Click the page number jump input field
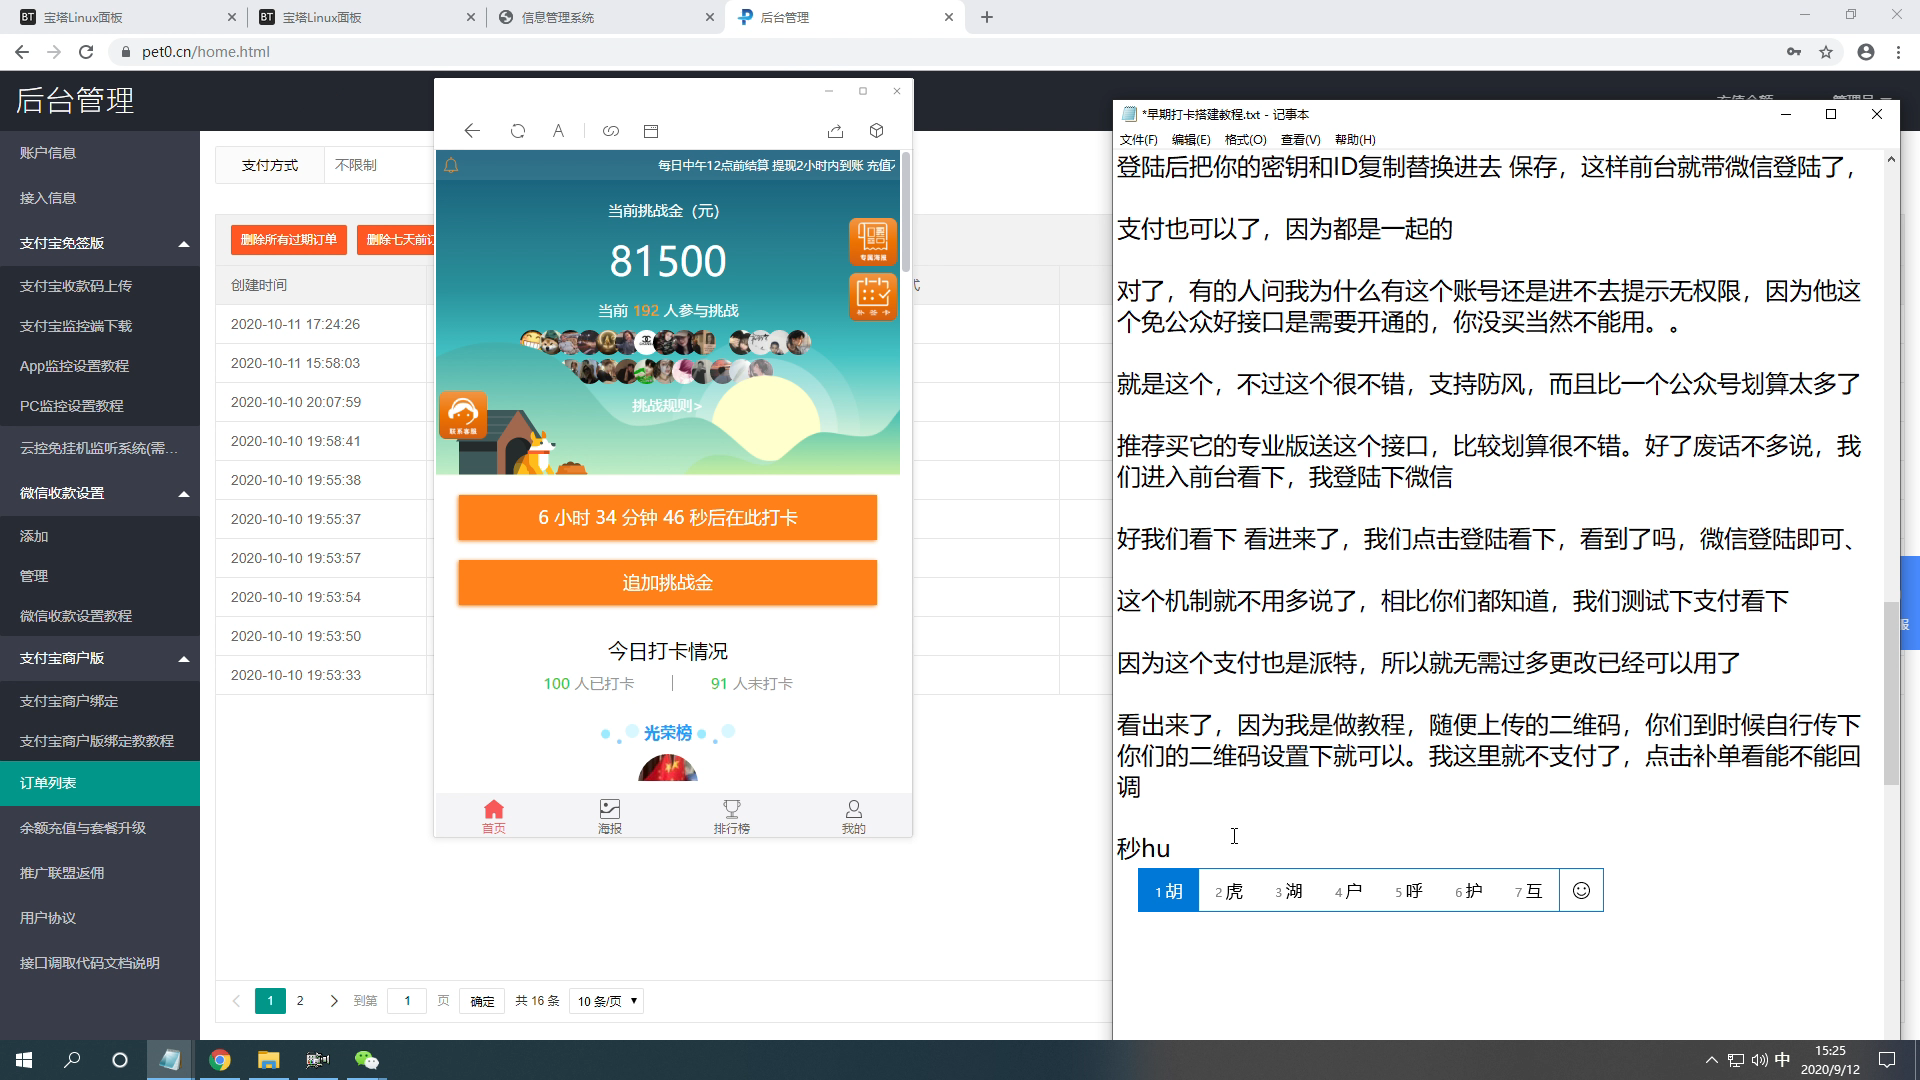 407,1001
